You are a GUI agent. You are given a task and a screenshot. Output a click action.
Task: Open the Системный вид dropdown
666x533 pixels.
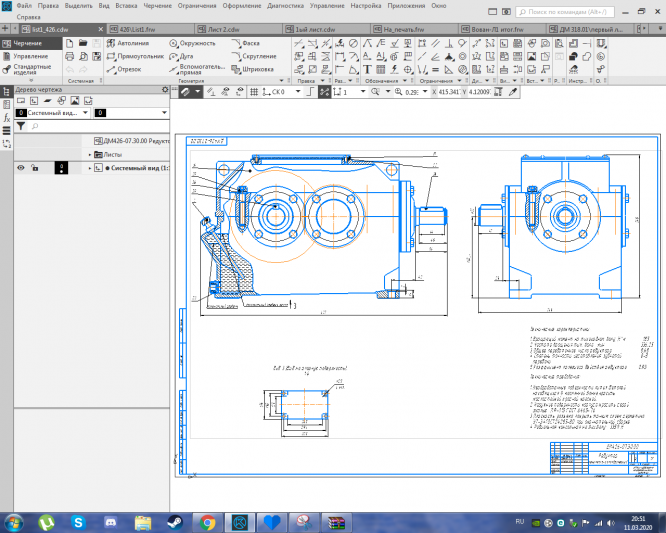(x=84, y=113)
